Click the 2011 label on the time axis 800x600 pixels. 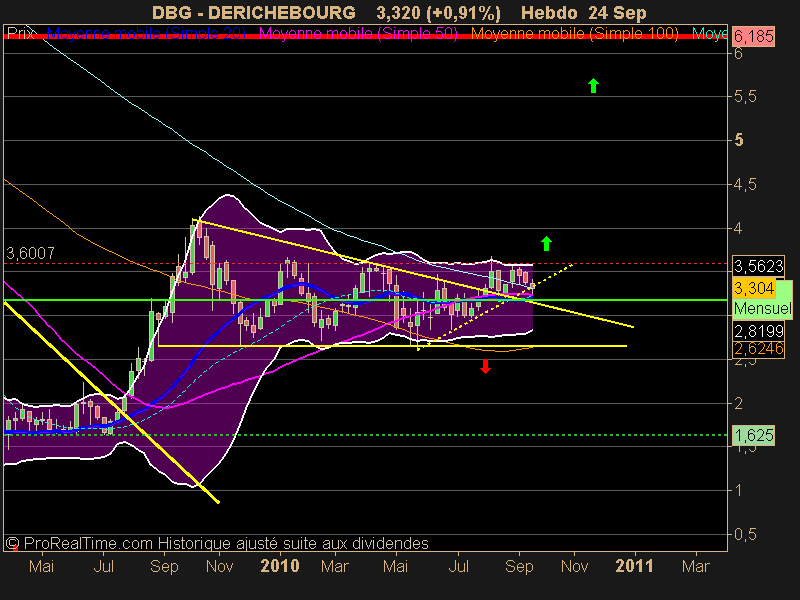[x=634, y=566]
